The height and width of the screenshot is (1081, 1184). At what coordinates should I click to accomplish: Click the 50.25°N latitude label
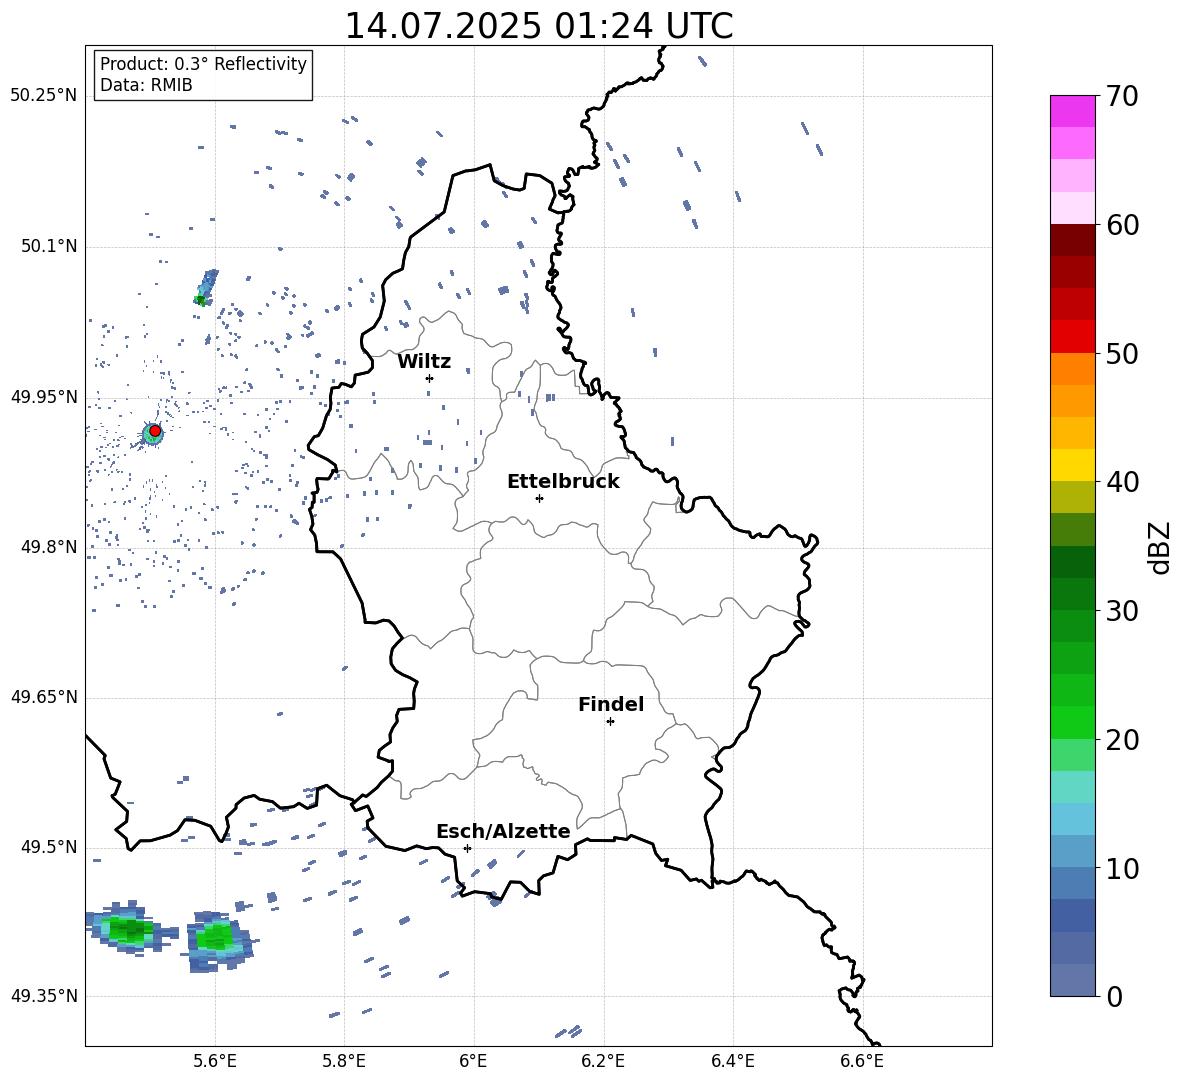[44, 96]
